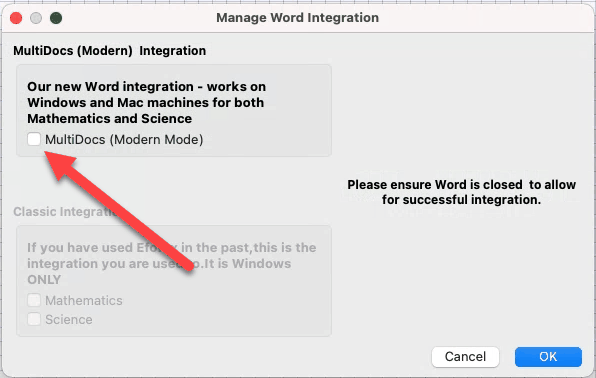Click the 'MultiDocs (Modern) Integration' heading
Image resolution: width=596 pixels, height=378 pixels.
(109, 51)
